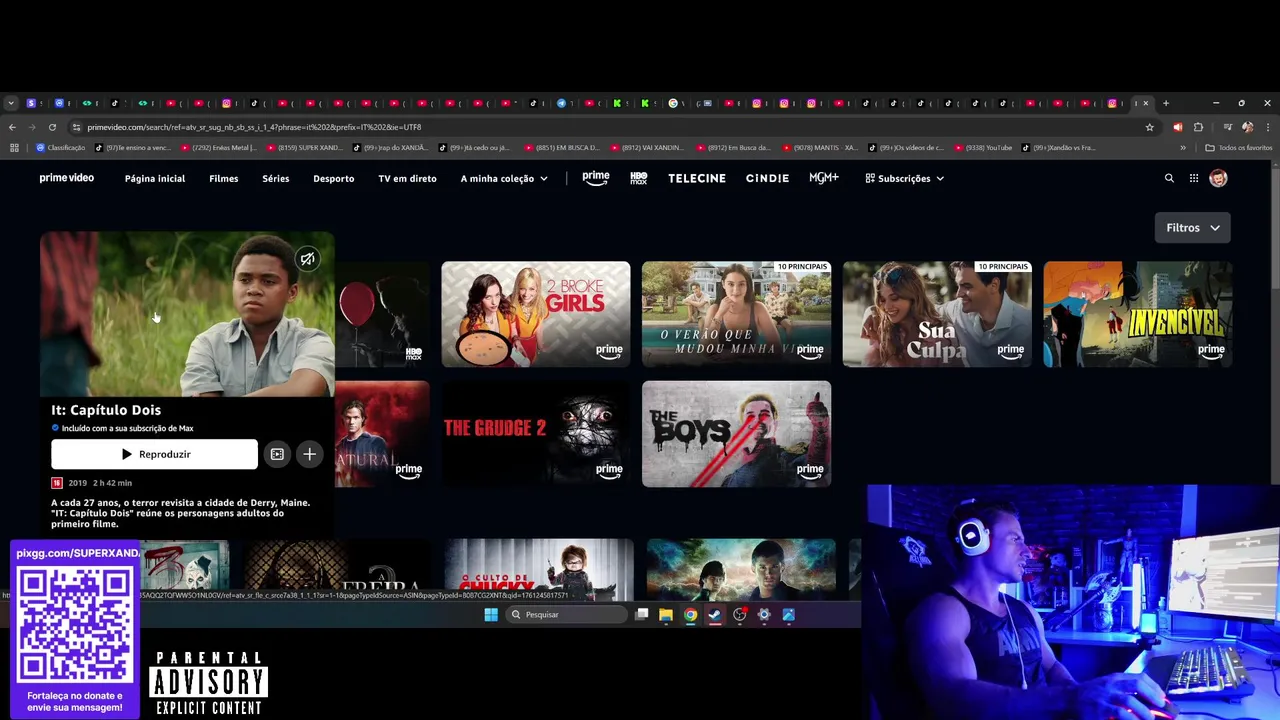Open the Windows Start menu
1280x720 pixels.
pyautogui.click(x=491, y=615)
